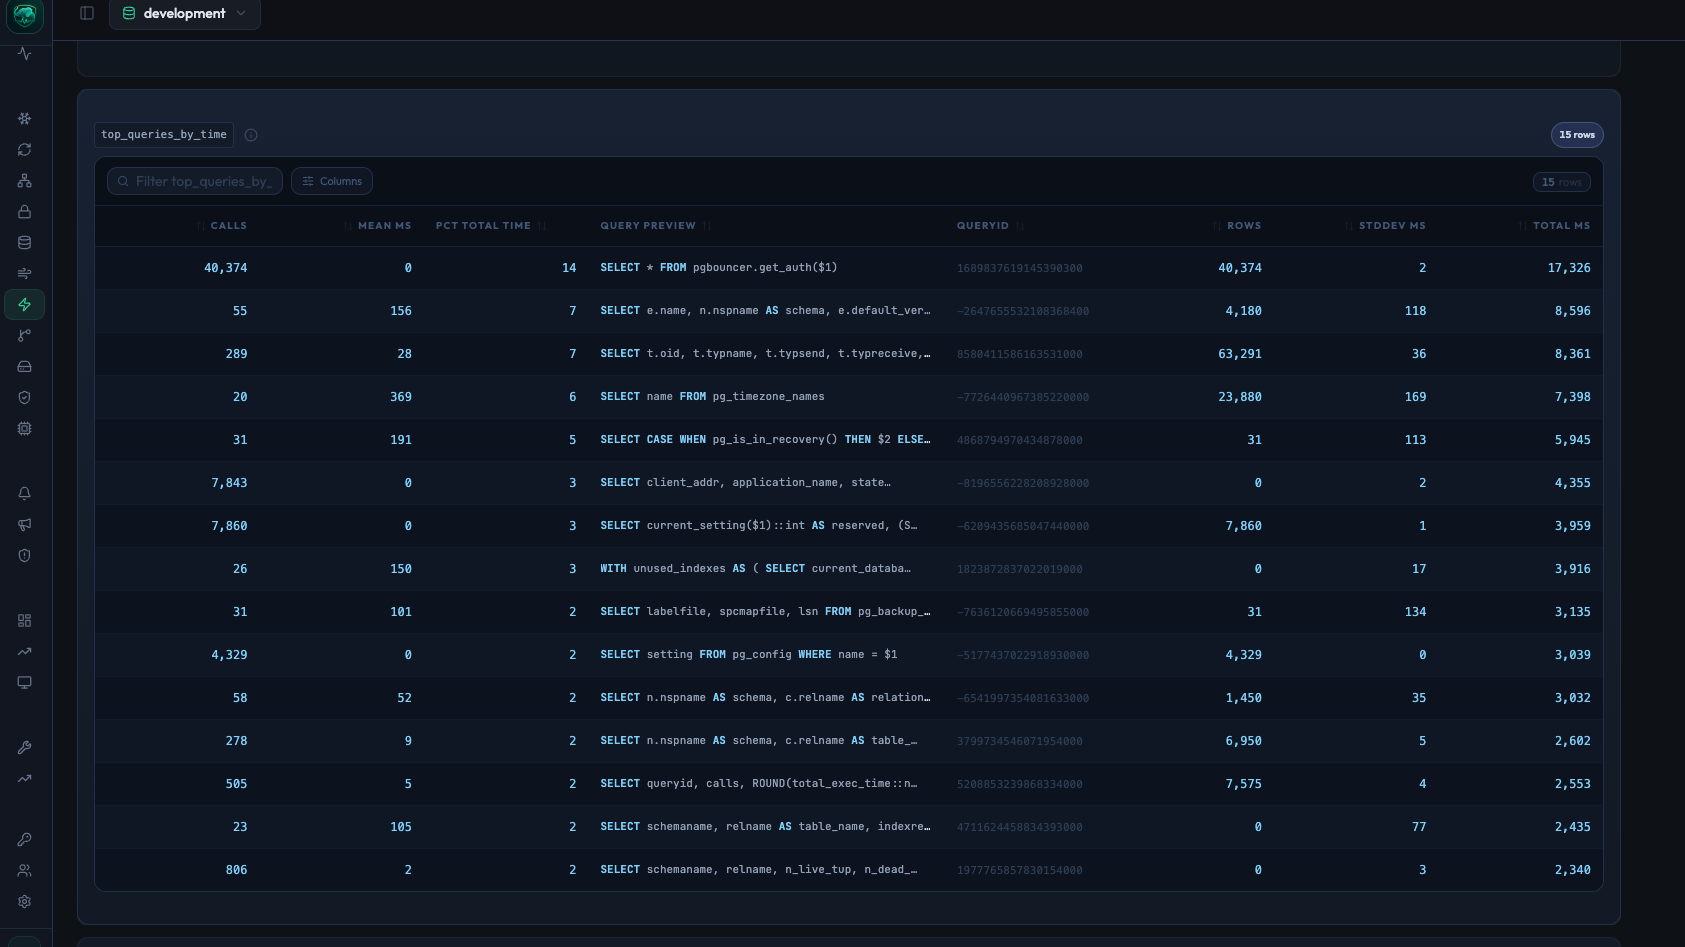Open the settings gear sidebar icon
Viewport: 1685px width, 947px height.
tap(25, 902)
